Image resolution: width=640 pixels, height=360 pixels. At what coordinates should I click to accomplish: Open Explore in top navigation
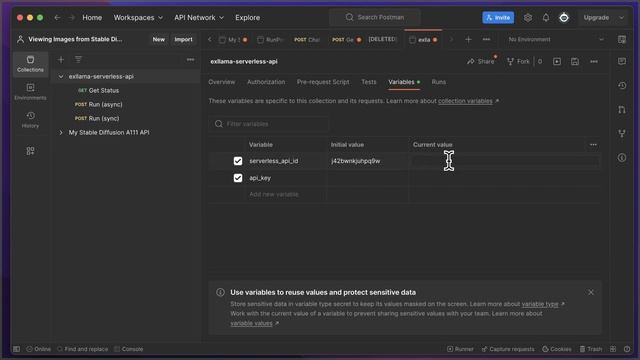pyautogui.click(x=247, y=18)
